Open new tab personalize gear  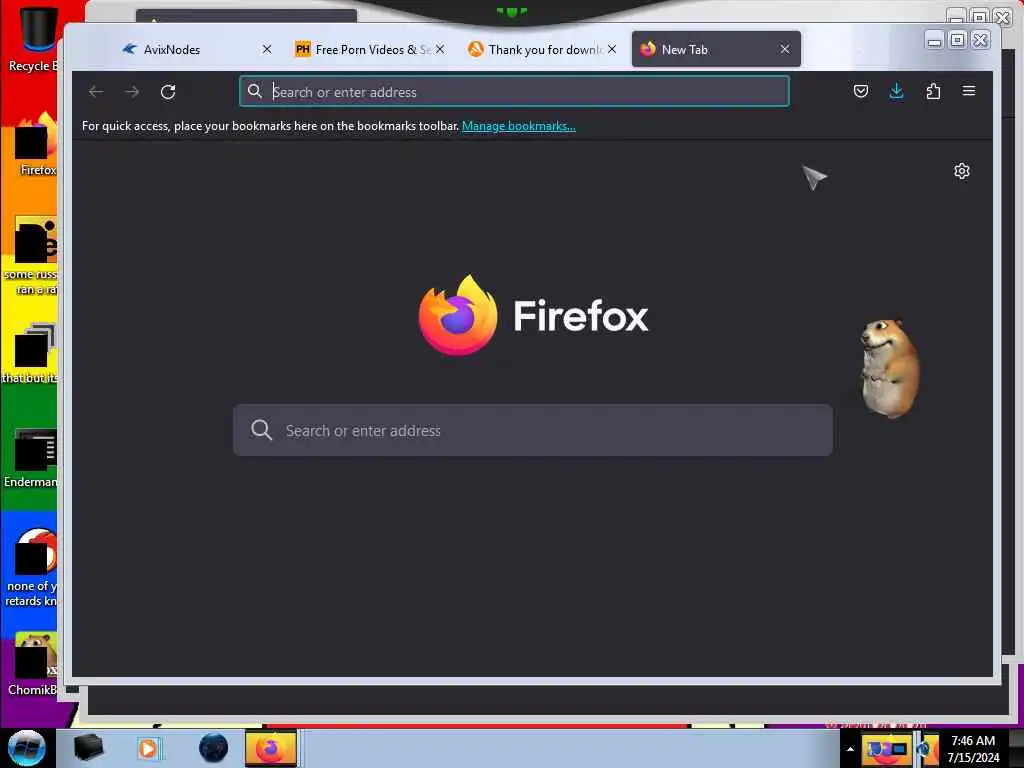click(x=962, y=171)
